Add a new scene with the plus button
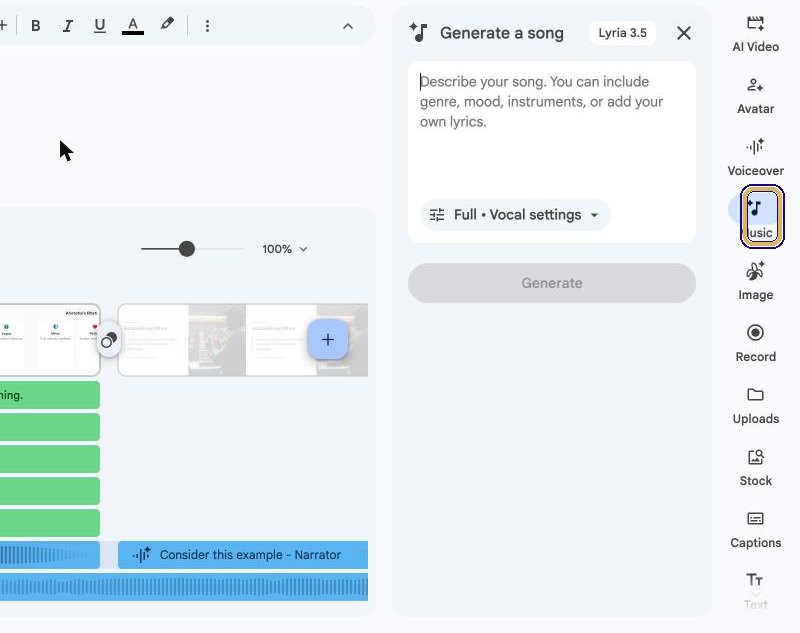The width and height of the screenshot is (800, 633). (x=328, y=340)
